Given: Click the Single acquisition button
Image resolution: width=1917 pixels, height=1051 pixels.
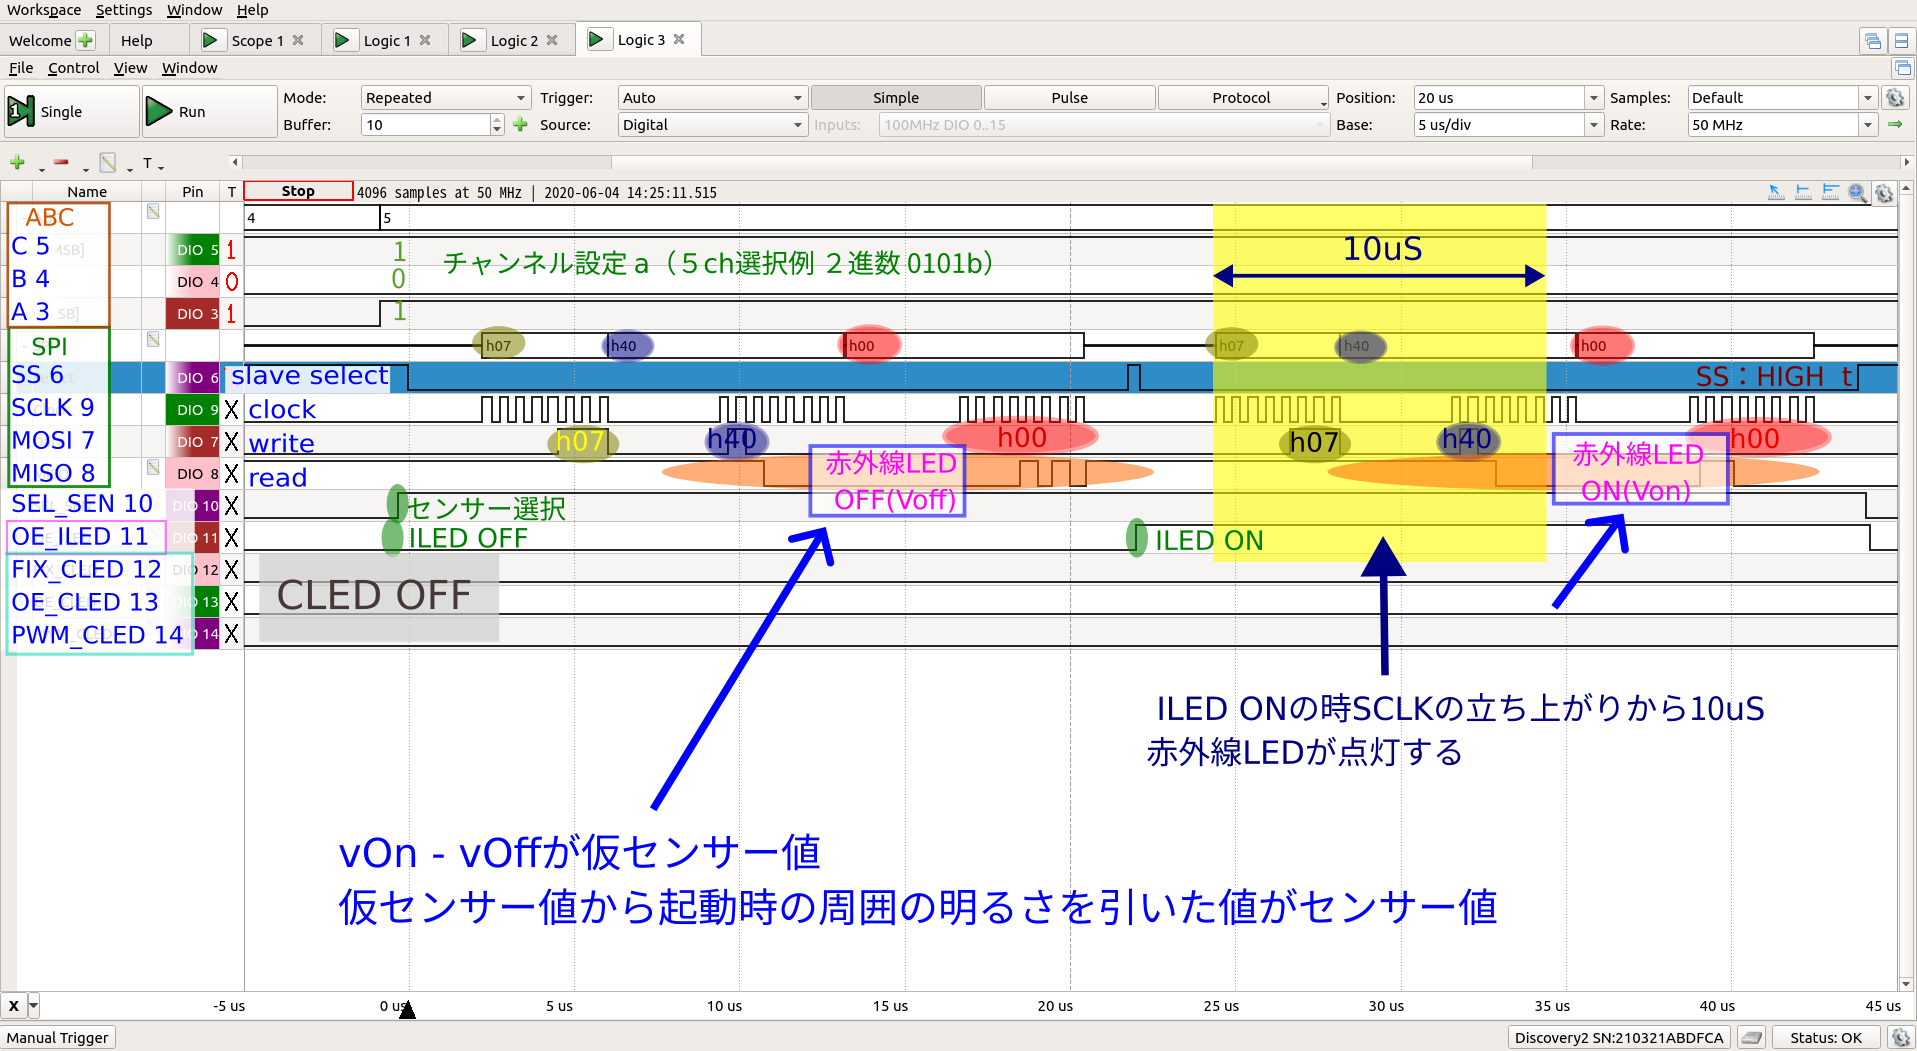Looking at the screenshot, I should [x=70, y=111].
